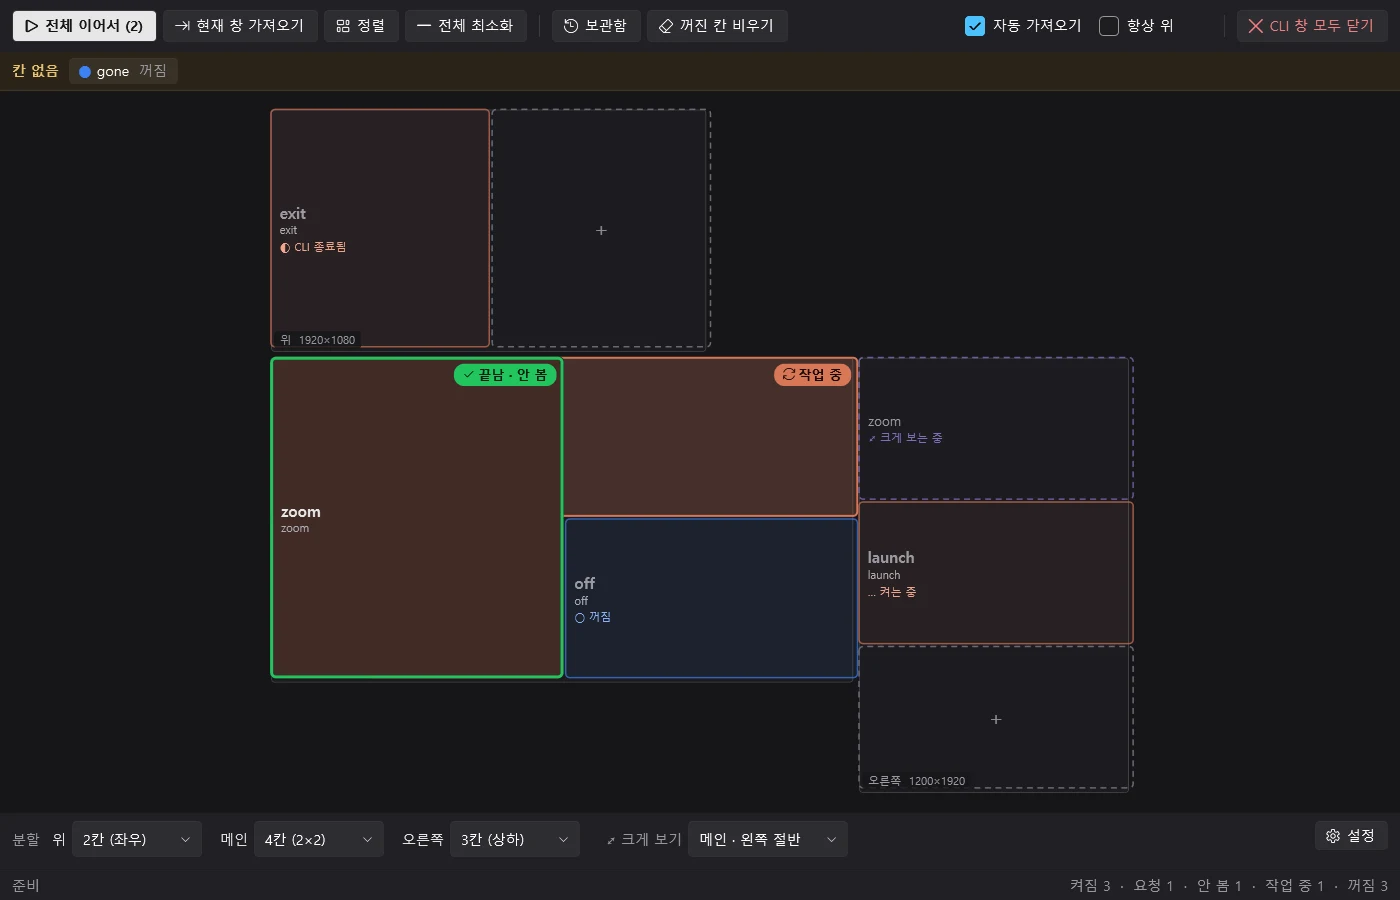This screenshot has height=900, width=1400.
Task: Click the 켜는 중 status in launch cell
Action: coord(892,592)
